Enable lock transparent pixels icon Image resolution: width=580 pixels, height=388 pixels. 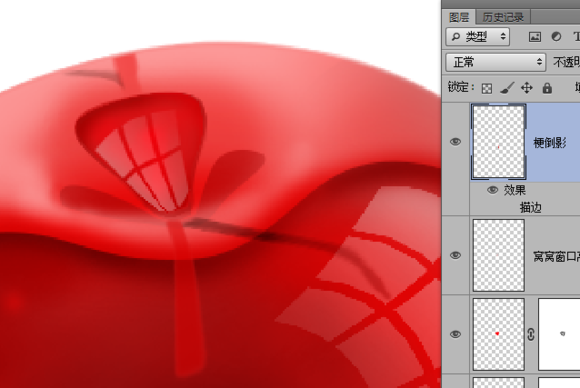[x=487, y=88]
